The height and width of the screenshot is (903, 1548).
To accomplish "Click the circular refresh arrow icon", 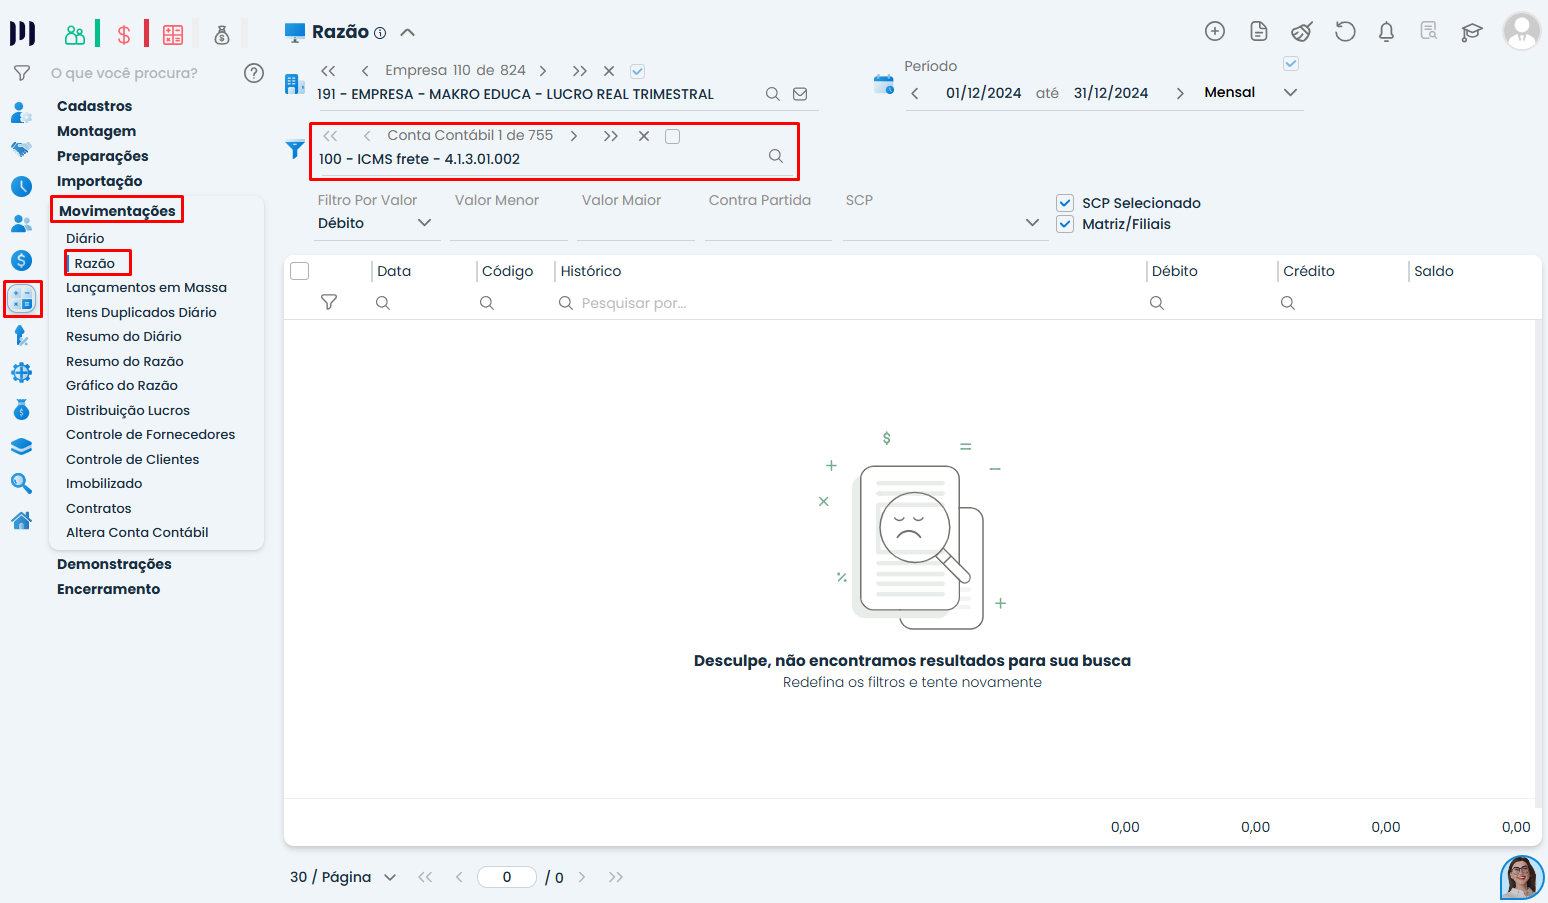I will [x=1345, y=31].
